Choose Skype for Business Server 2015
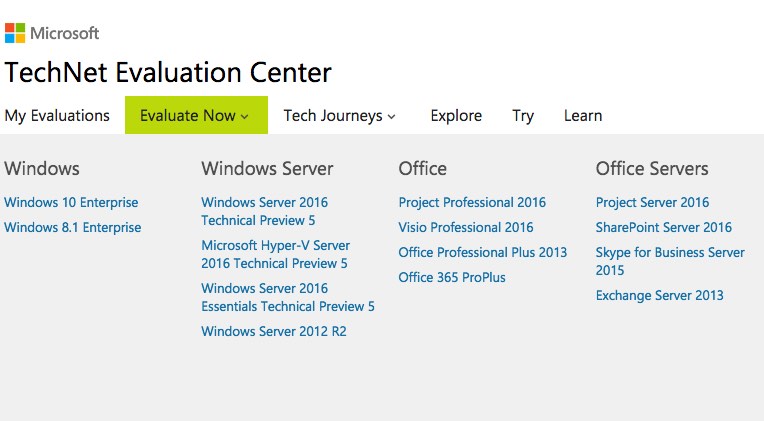 [x=670, y=261]
